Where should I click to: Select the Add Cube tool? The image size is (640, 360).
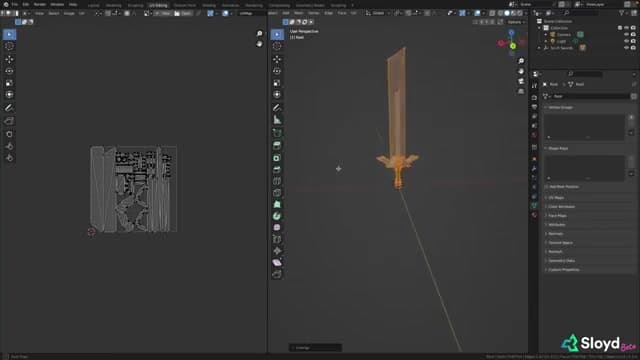pos(277,133)
